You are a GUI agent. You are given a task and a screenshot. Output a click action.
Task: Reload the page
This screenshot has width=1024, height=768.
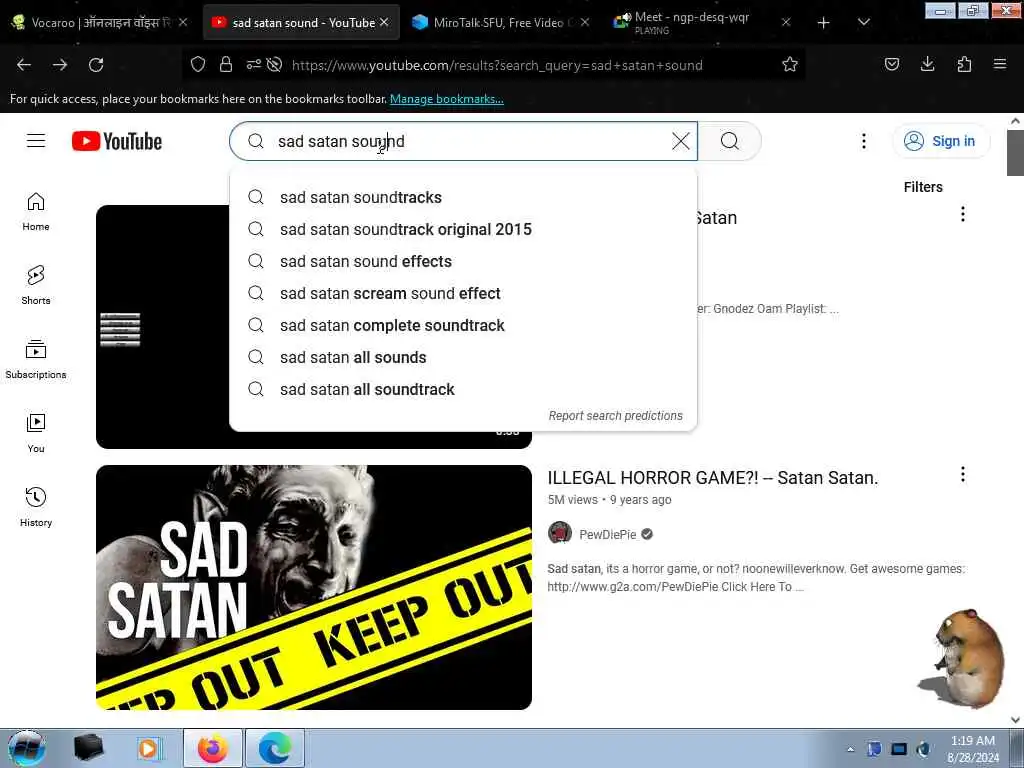click(96, 65)
